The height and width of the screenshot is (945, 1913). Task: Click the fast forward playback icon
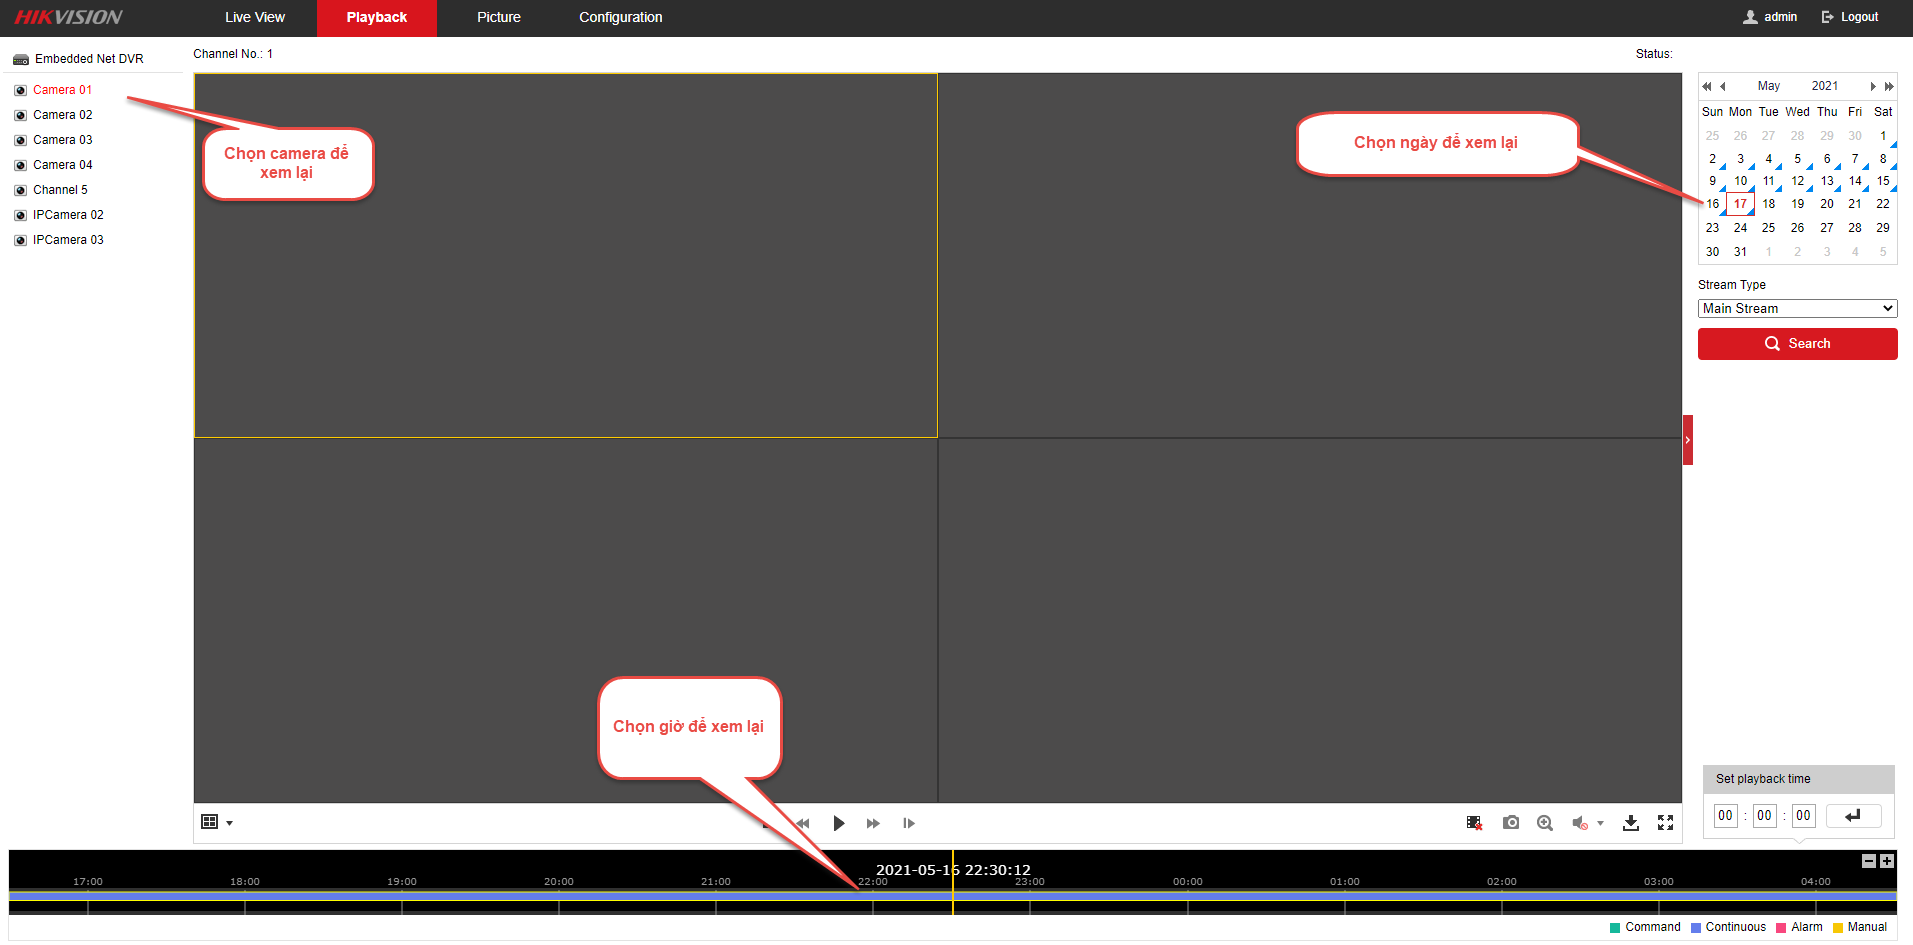point(873,823)
